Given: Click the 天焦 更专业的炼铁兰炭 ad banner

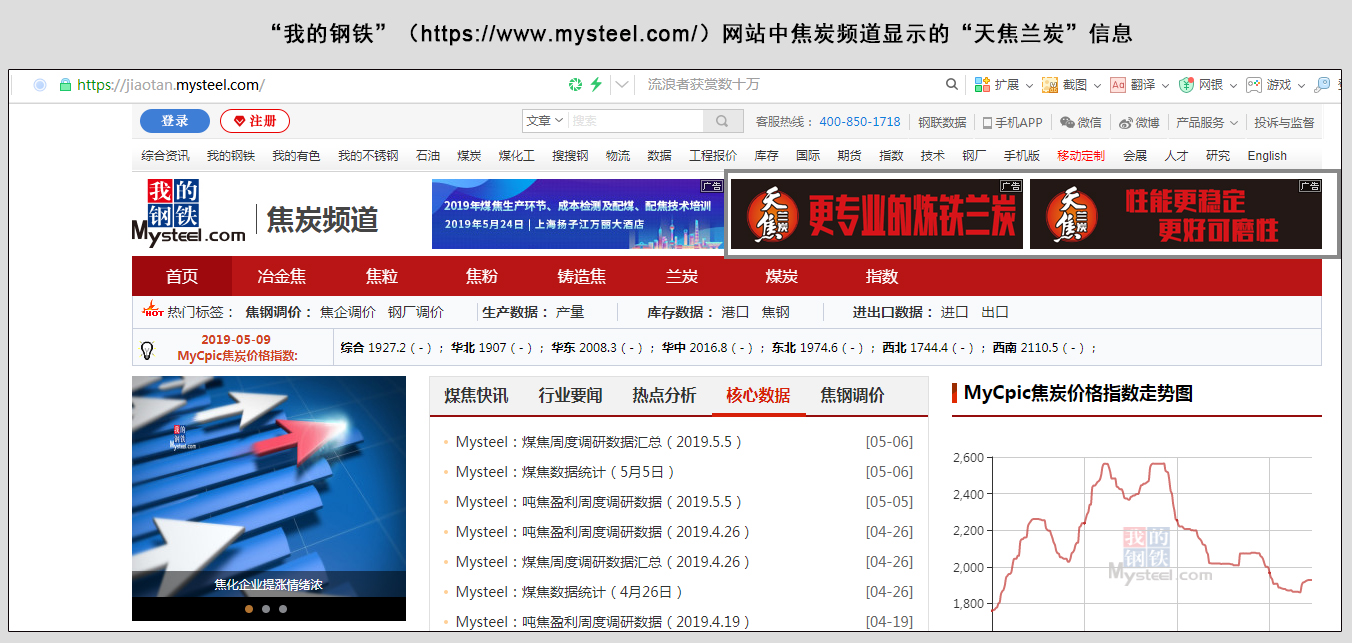Looking at the screenshot, I should pos(877,214).
